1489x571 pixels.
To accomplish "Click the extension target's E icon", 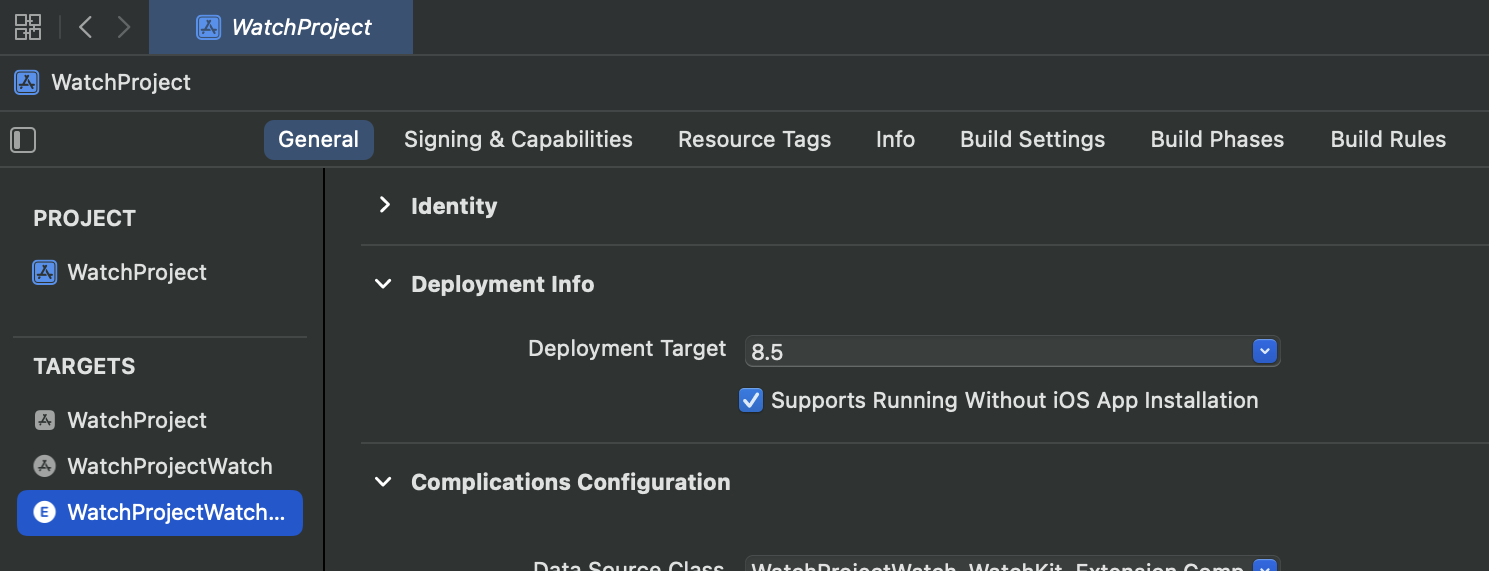I will pos(44,513).
